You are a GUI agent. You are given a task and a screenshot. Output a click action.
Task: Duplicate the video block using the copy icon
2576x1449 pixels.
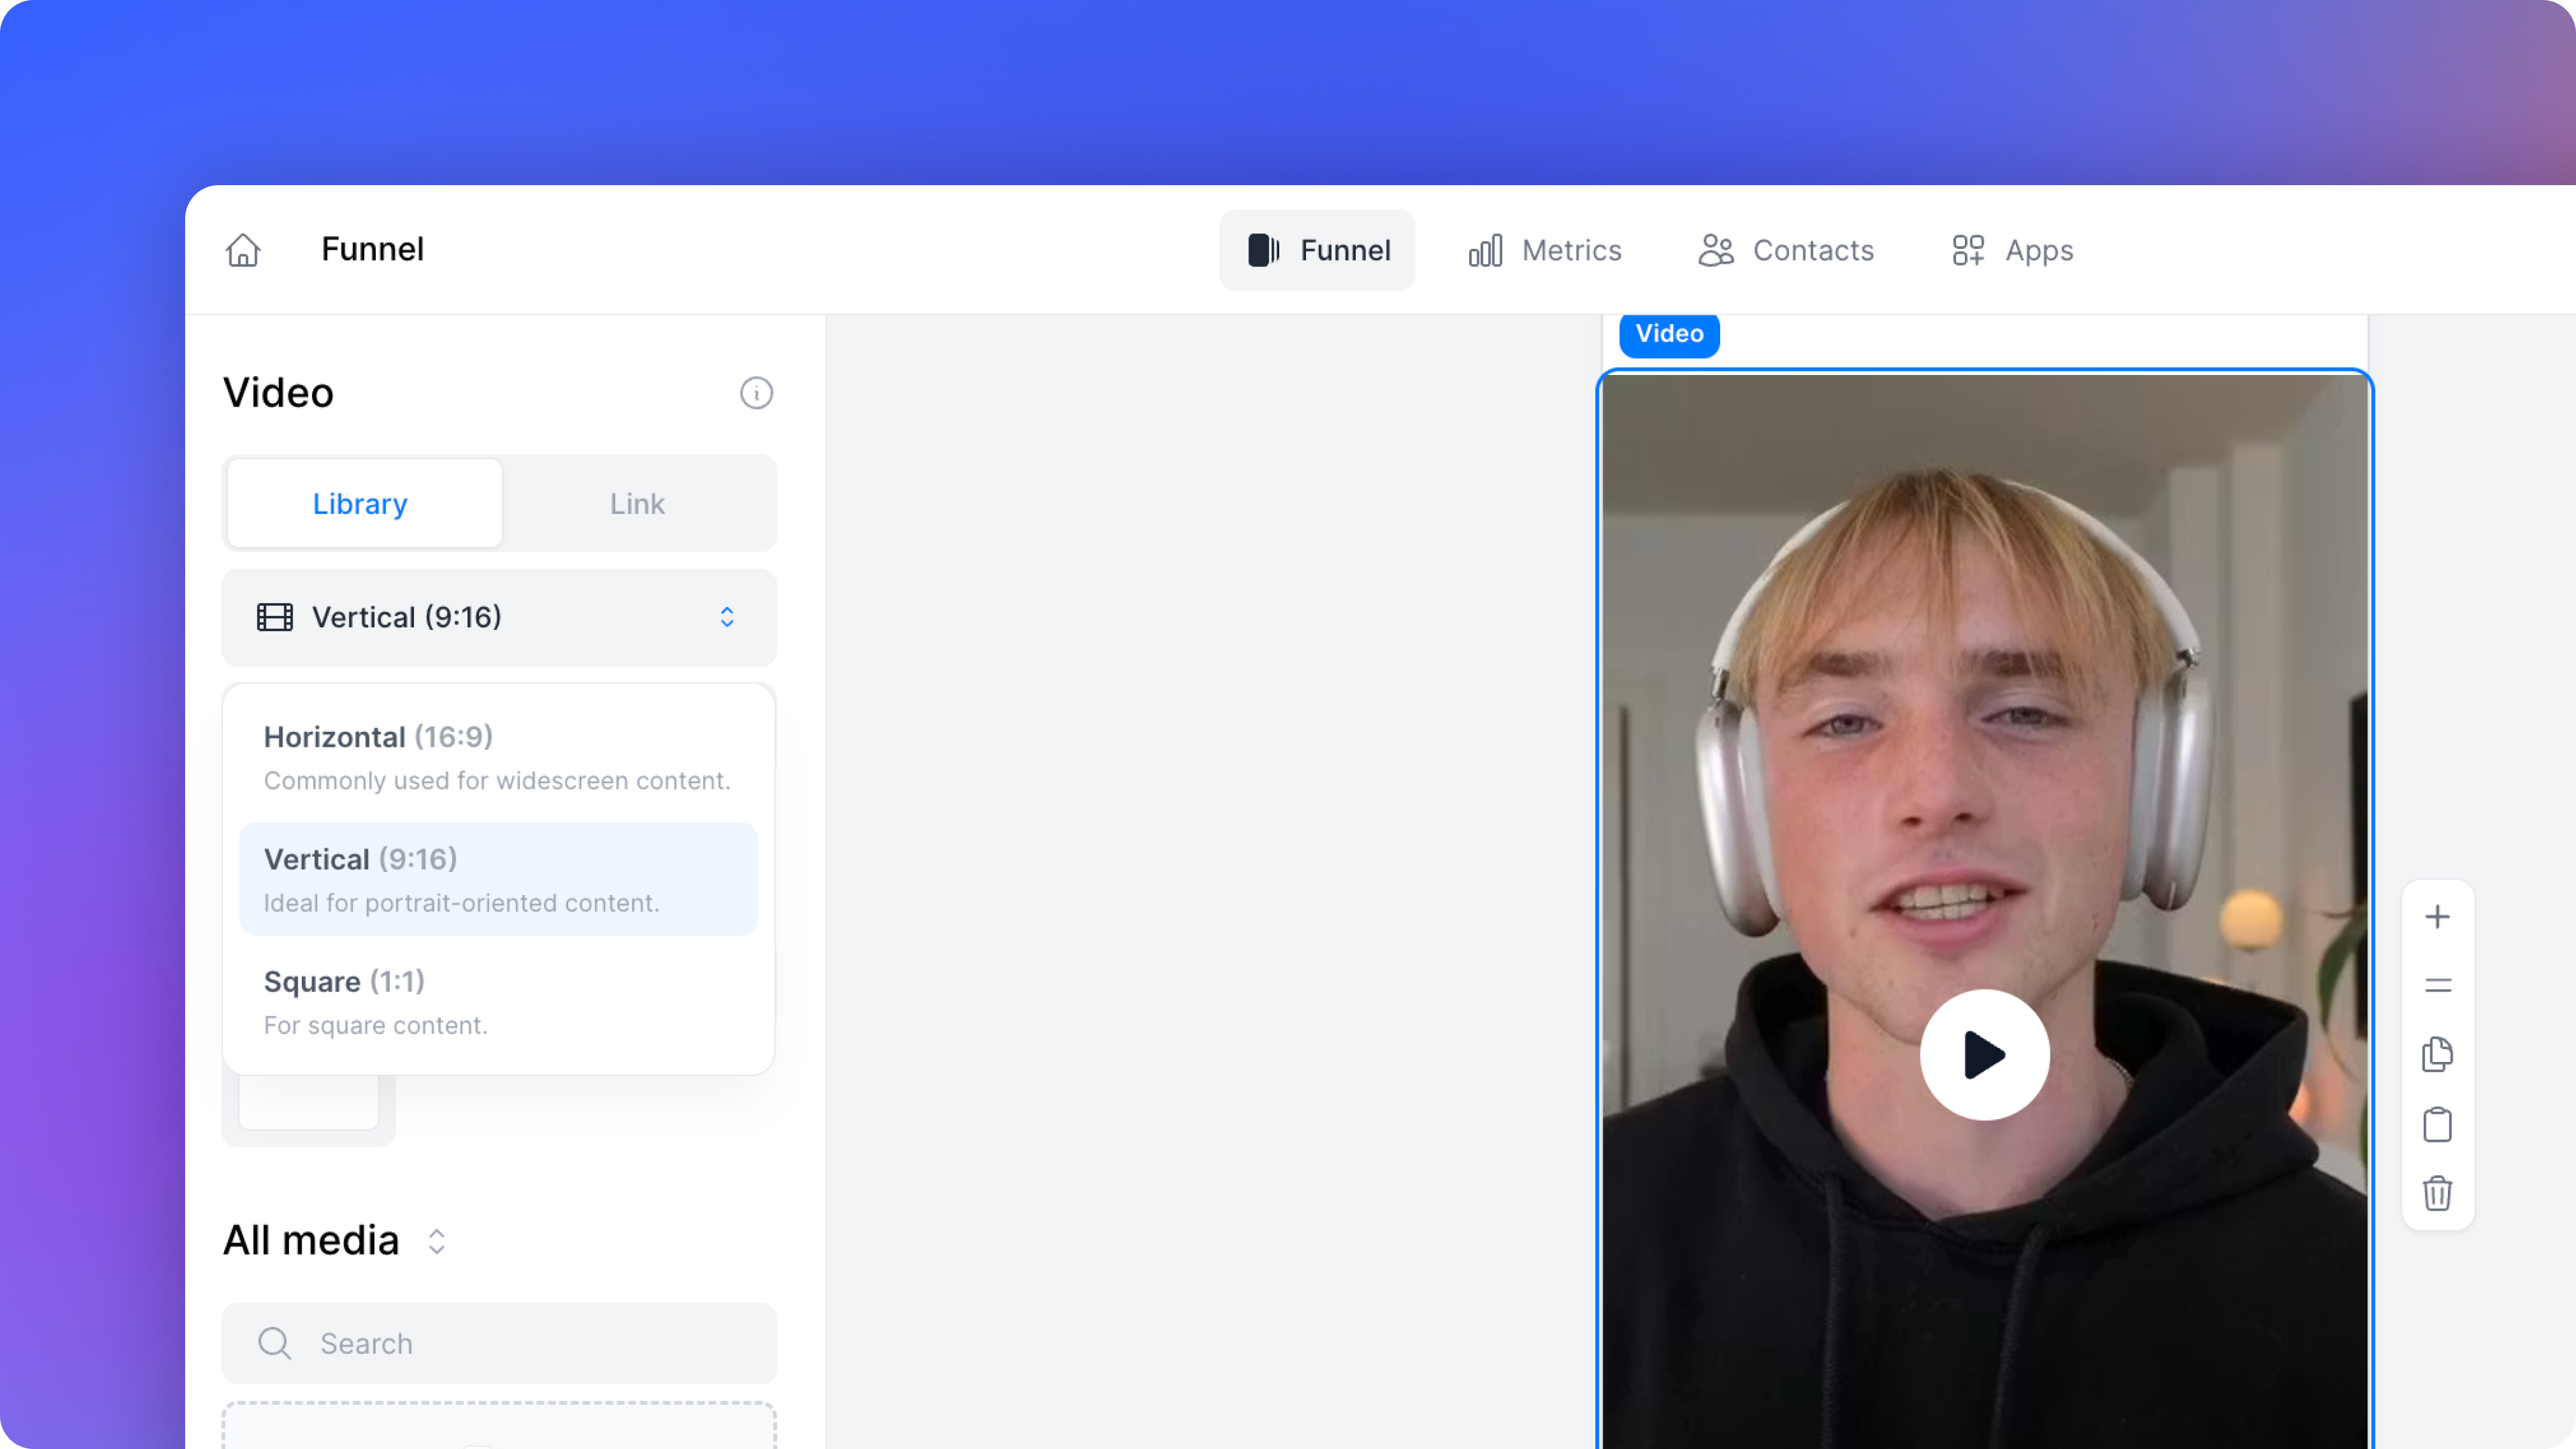pos(2438,1053)
